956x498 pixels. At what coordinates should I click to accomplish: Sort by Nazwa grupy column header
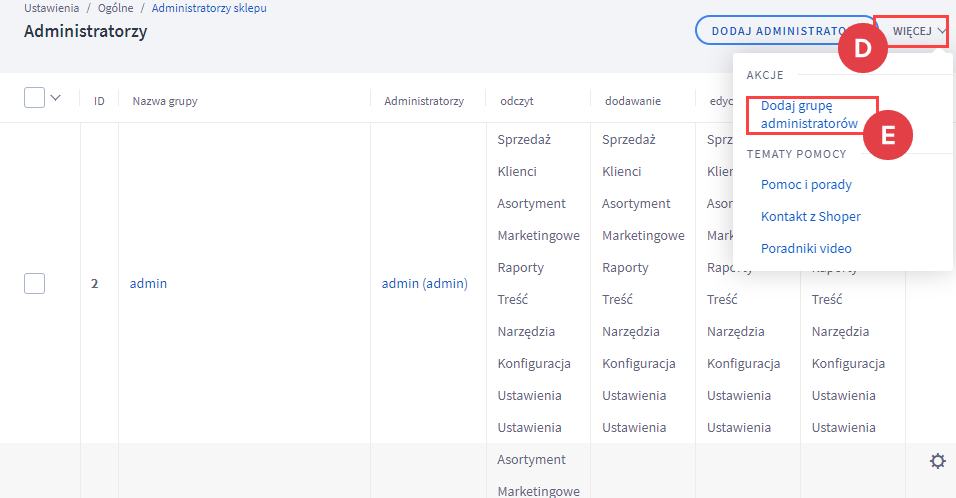(165, 101)
